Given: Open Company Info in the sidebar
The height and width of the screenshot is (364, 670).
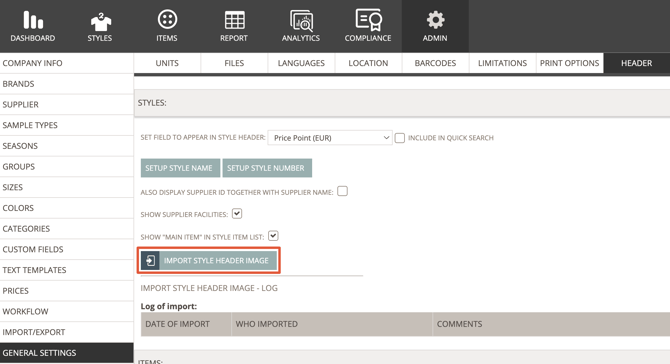Looking at the screenshot, I should tap(67, 63).
